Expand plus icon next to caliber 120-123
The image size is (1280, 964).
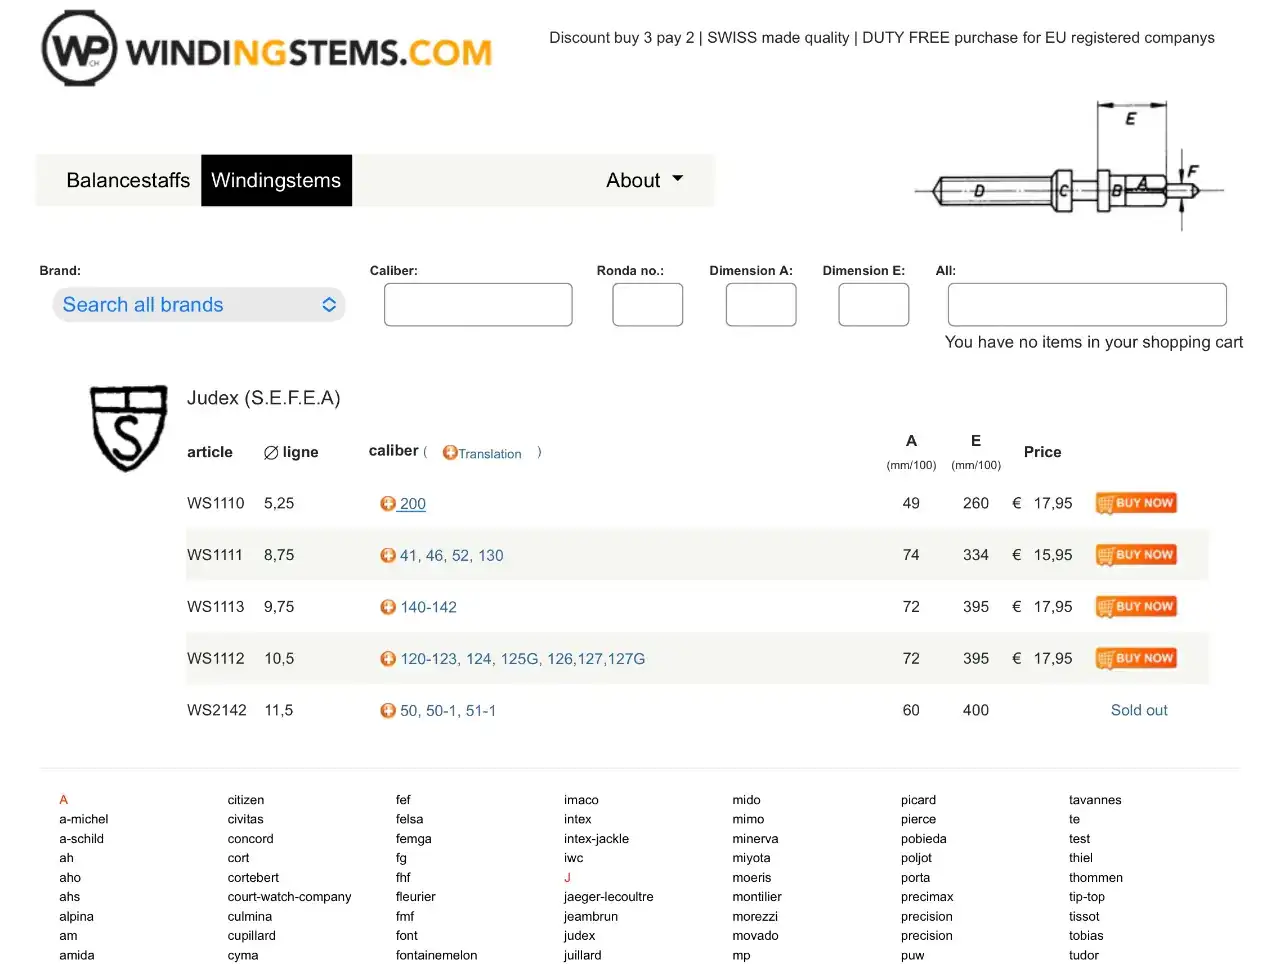(x=388, y=659)
